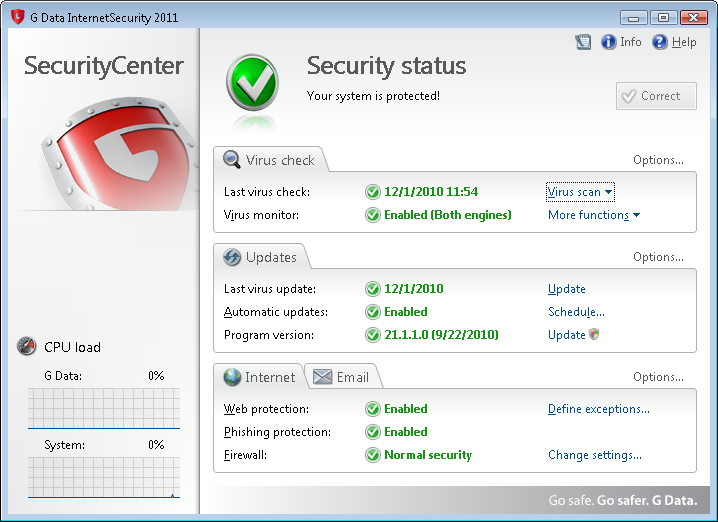Click the CPU load gauge icon
The height and width of the screenshot is (522, 718).
pyautogui.click(x=27, y=347)
